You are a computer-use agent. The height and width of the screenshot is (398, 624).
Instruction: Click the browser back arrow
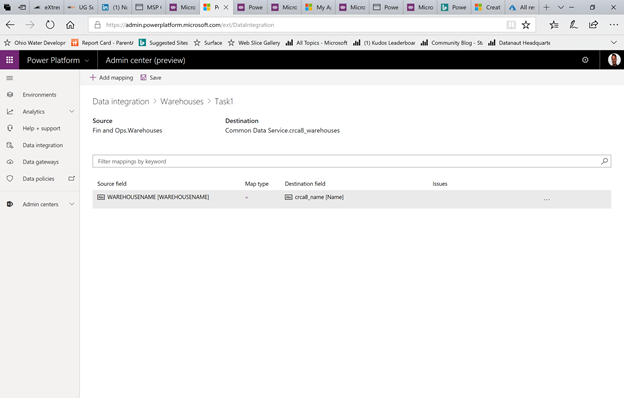pos(10,25)
